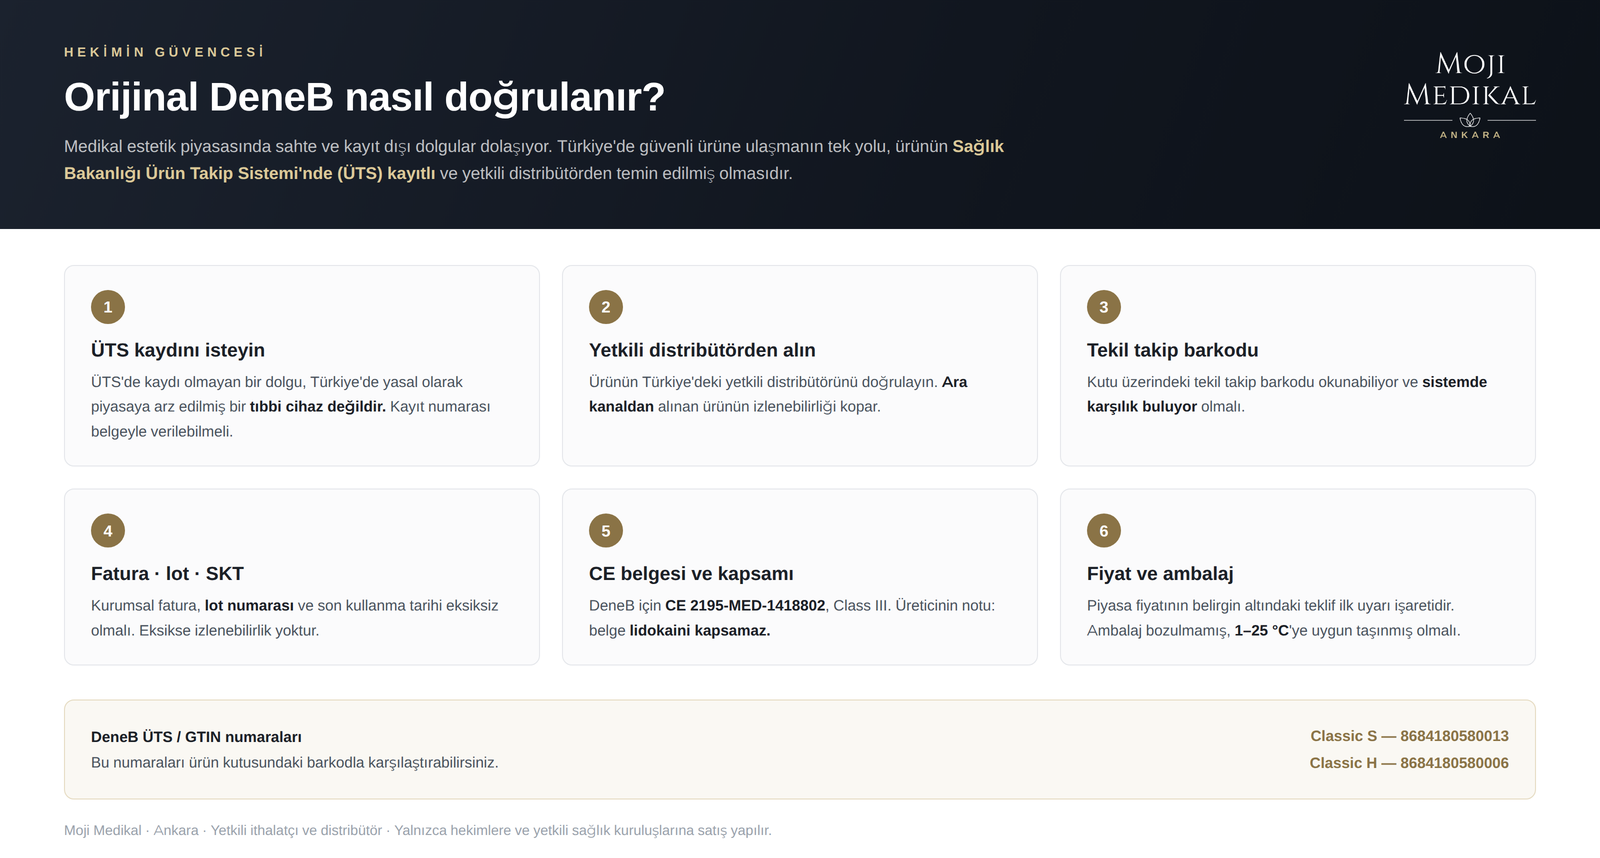Select the 'CE belgesi ve kapsamı' heading

[691, 574]
